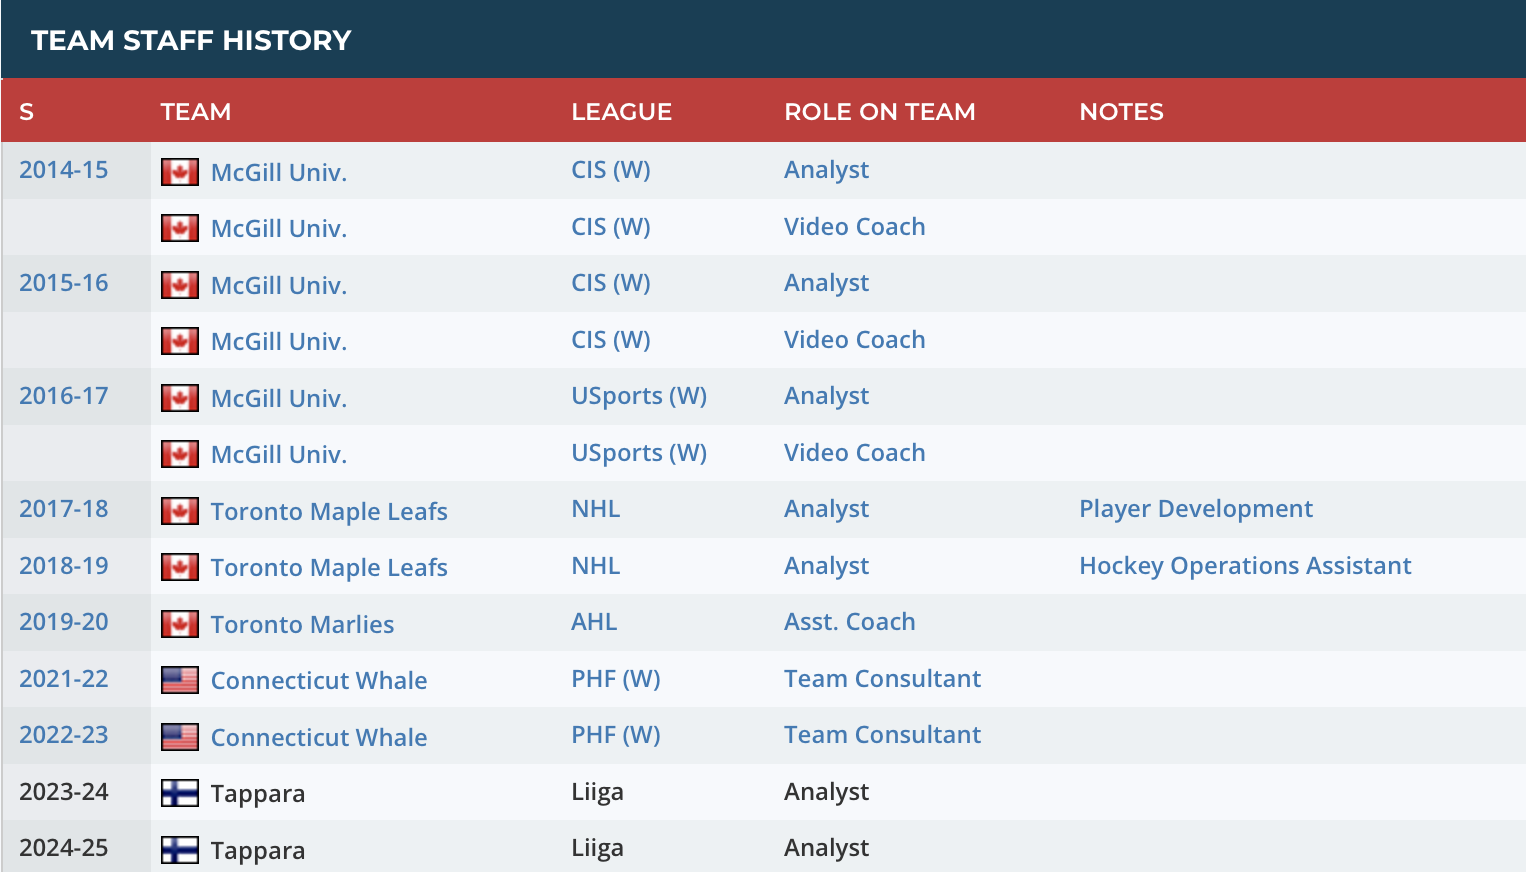Click the AHL league link
Screen dimensions: 1526x872
click(593, 621)
